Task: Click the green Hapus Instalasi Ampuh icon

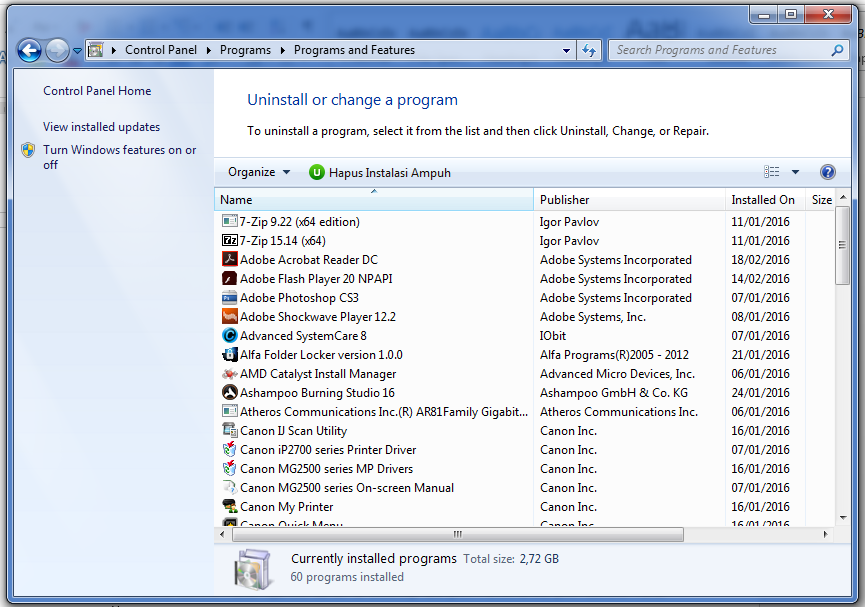Action: pyautogui.click(x=317, y=171)
